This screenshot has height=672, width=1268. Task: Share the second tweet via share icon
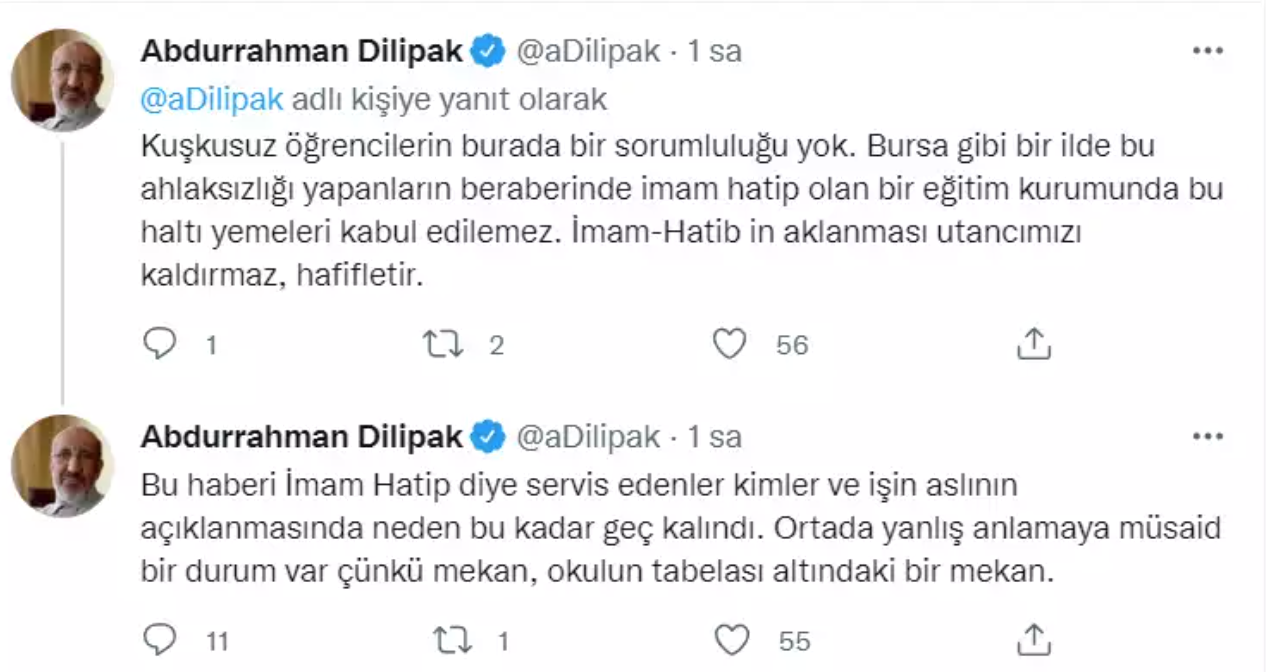pos(1033,639)
